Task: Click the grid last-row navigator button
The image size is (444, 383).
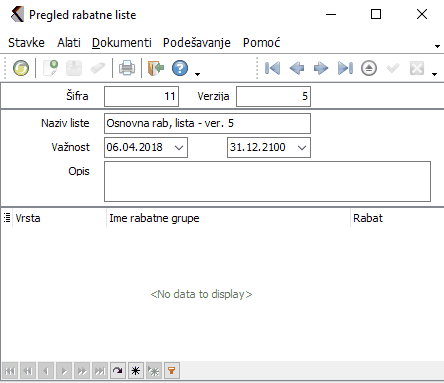Action: click(100, 371)
